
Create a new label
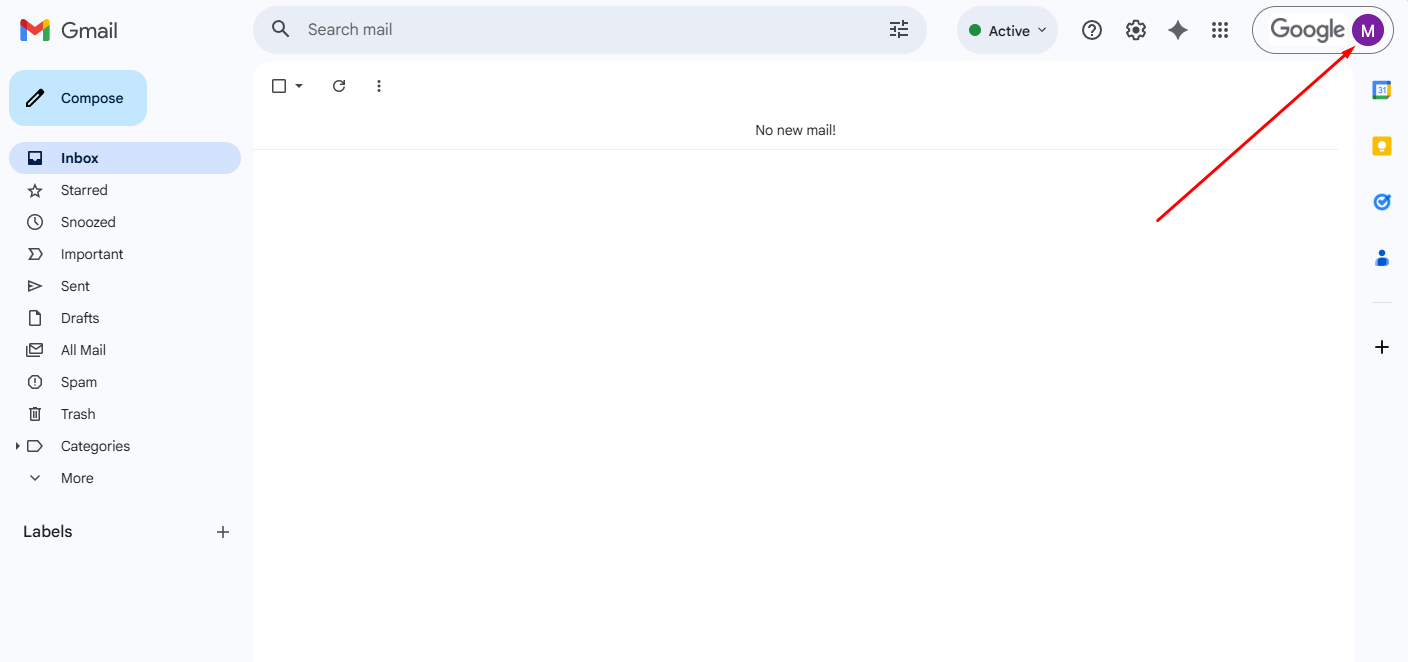pos(223,532)
